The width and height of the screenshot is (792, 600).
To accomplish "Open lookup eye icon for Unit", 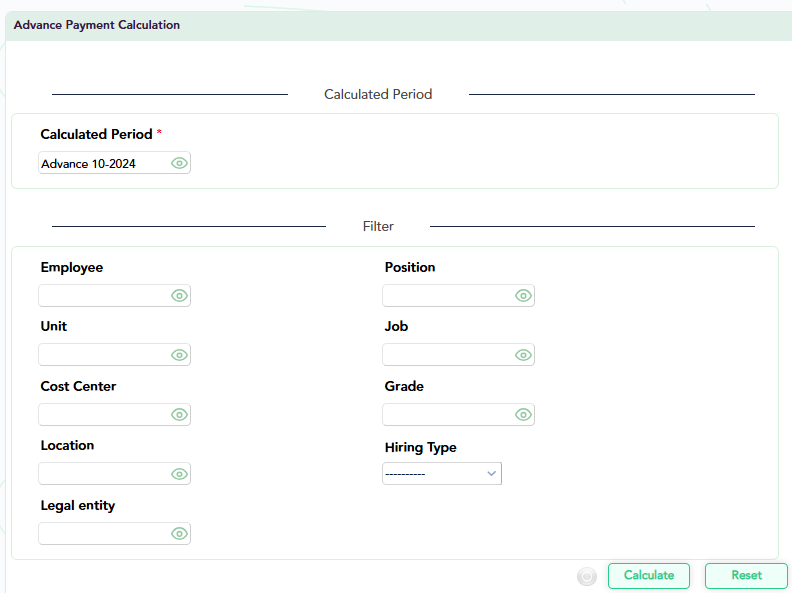I will click(x=179, y=355).
